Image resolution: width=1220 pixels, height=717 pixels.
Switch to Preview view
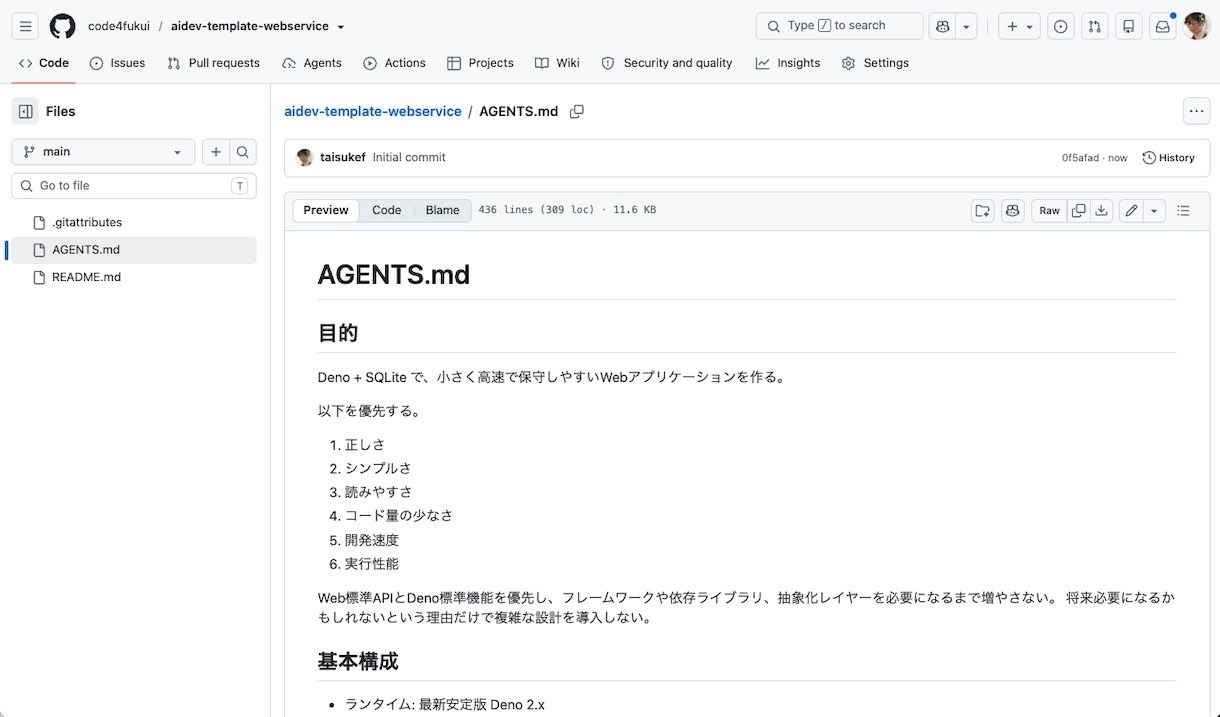point(326,211)
